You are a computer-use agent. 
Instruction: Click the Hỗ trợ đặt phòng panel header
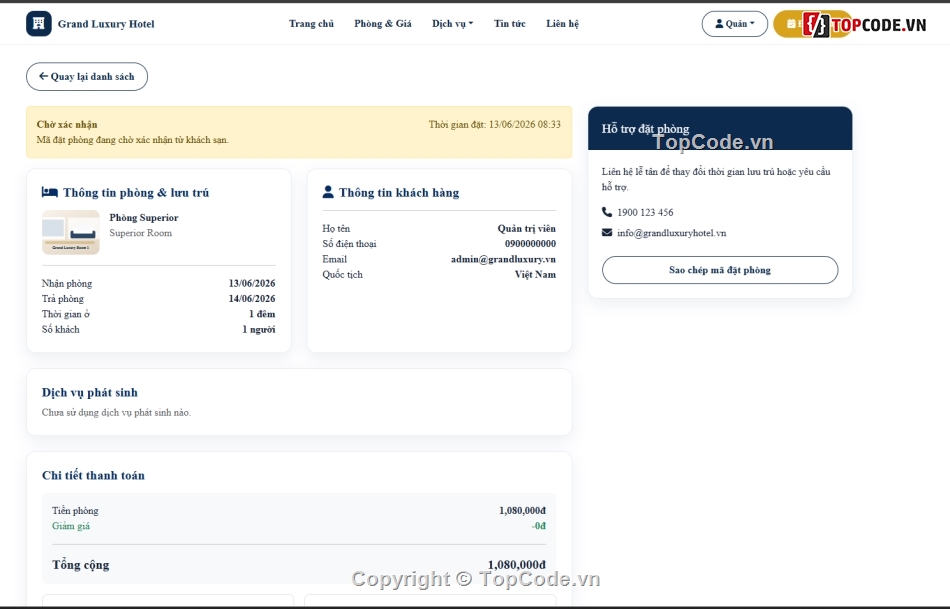pos(720,128)
